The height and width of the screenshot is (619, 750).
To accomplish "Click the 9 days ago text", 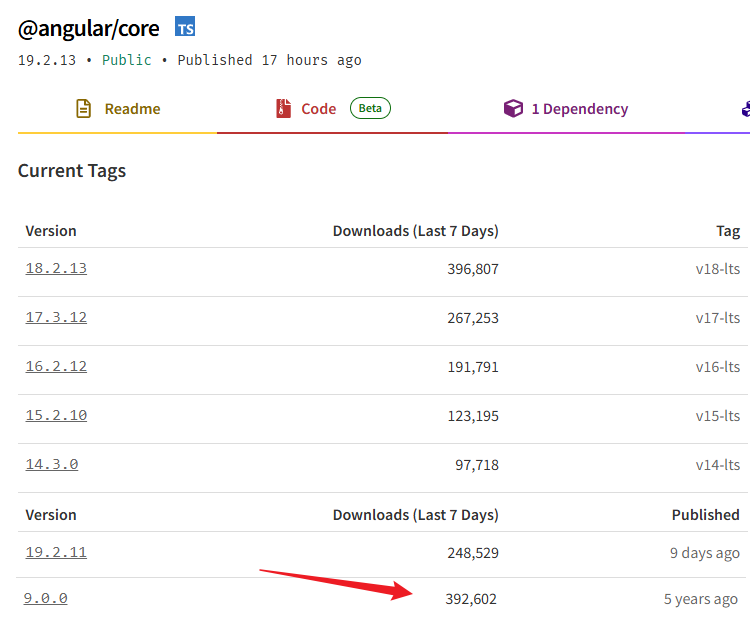I will 705,553.
